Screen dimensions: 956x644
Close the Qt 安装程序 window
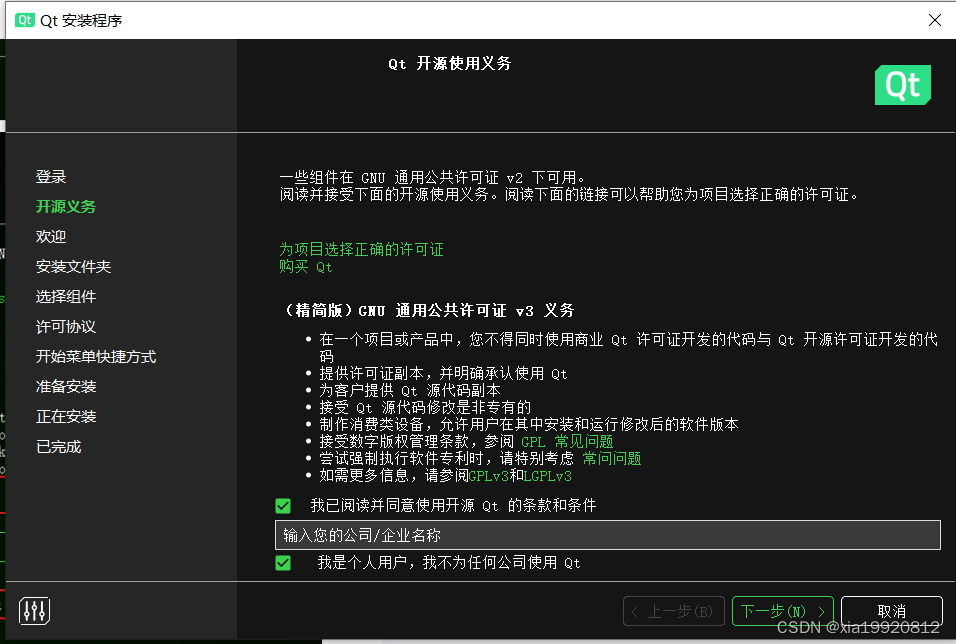[x=935, y=20]
